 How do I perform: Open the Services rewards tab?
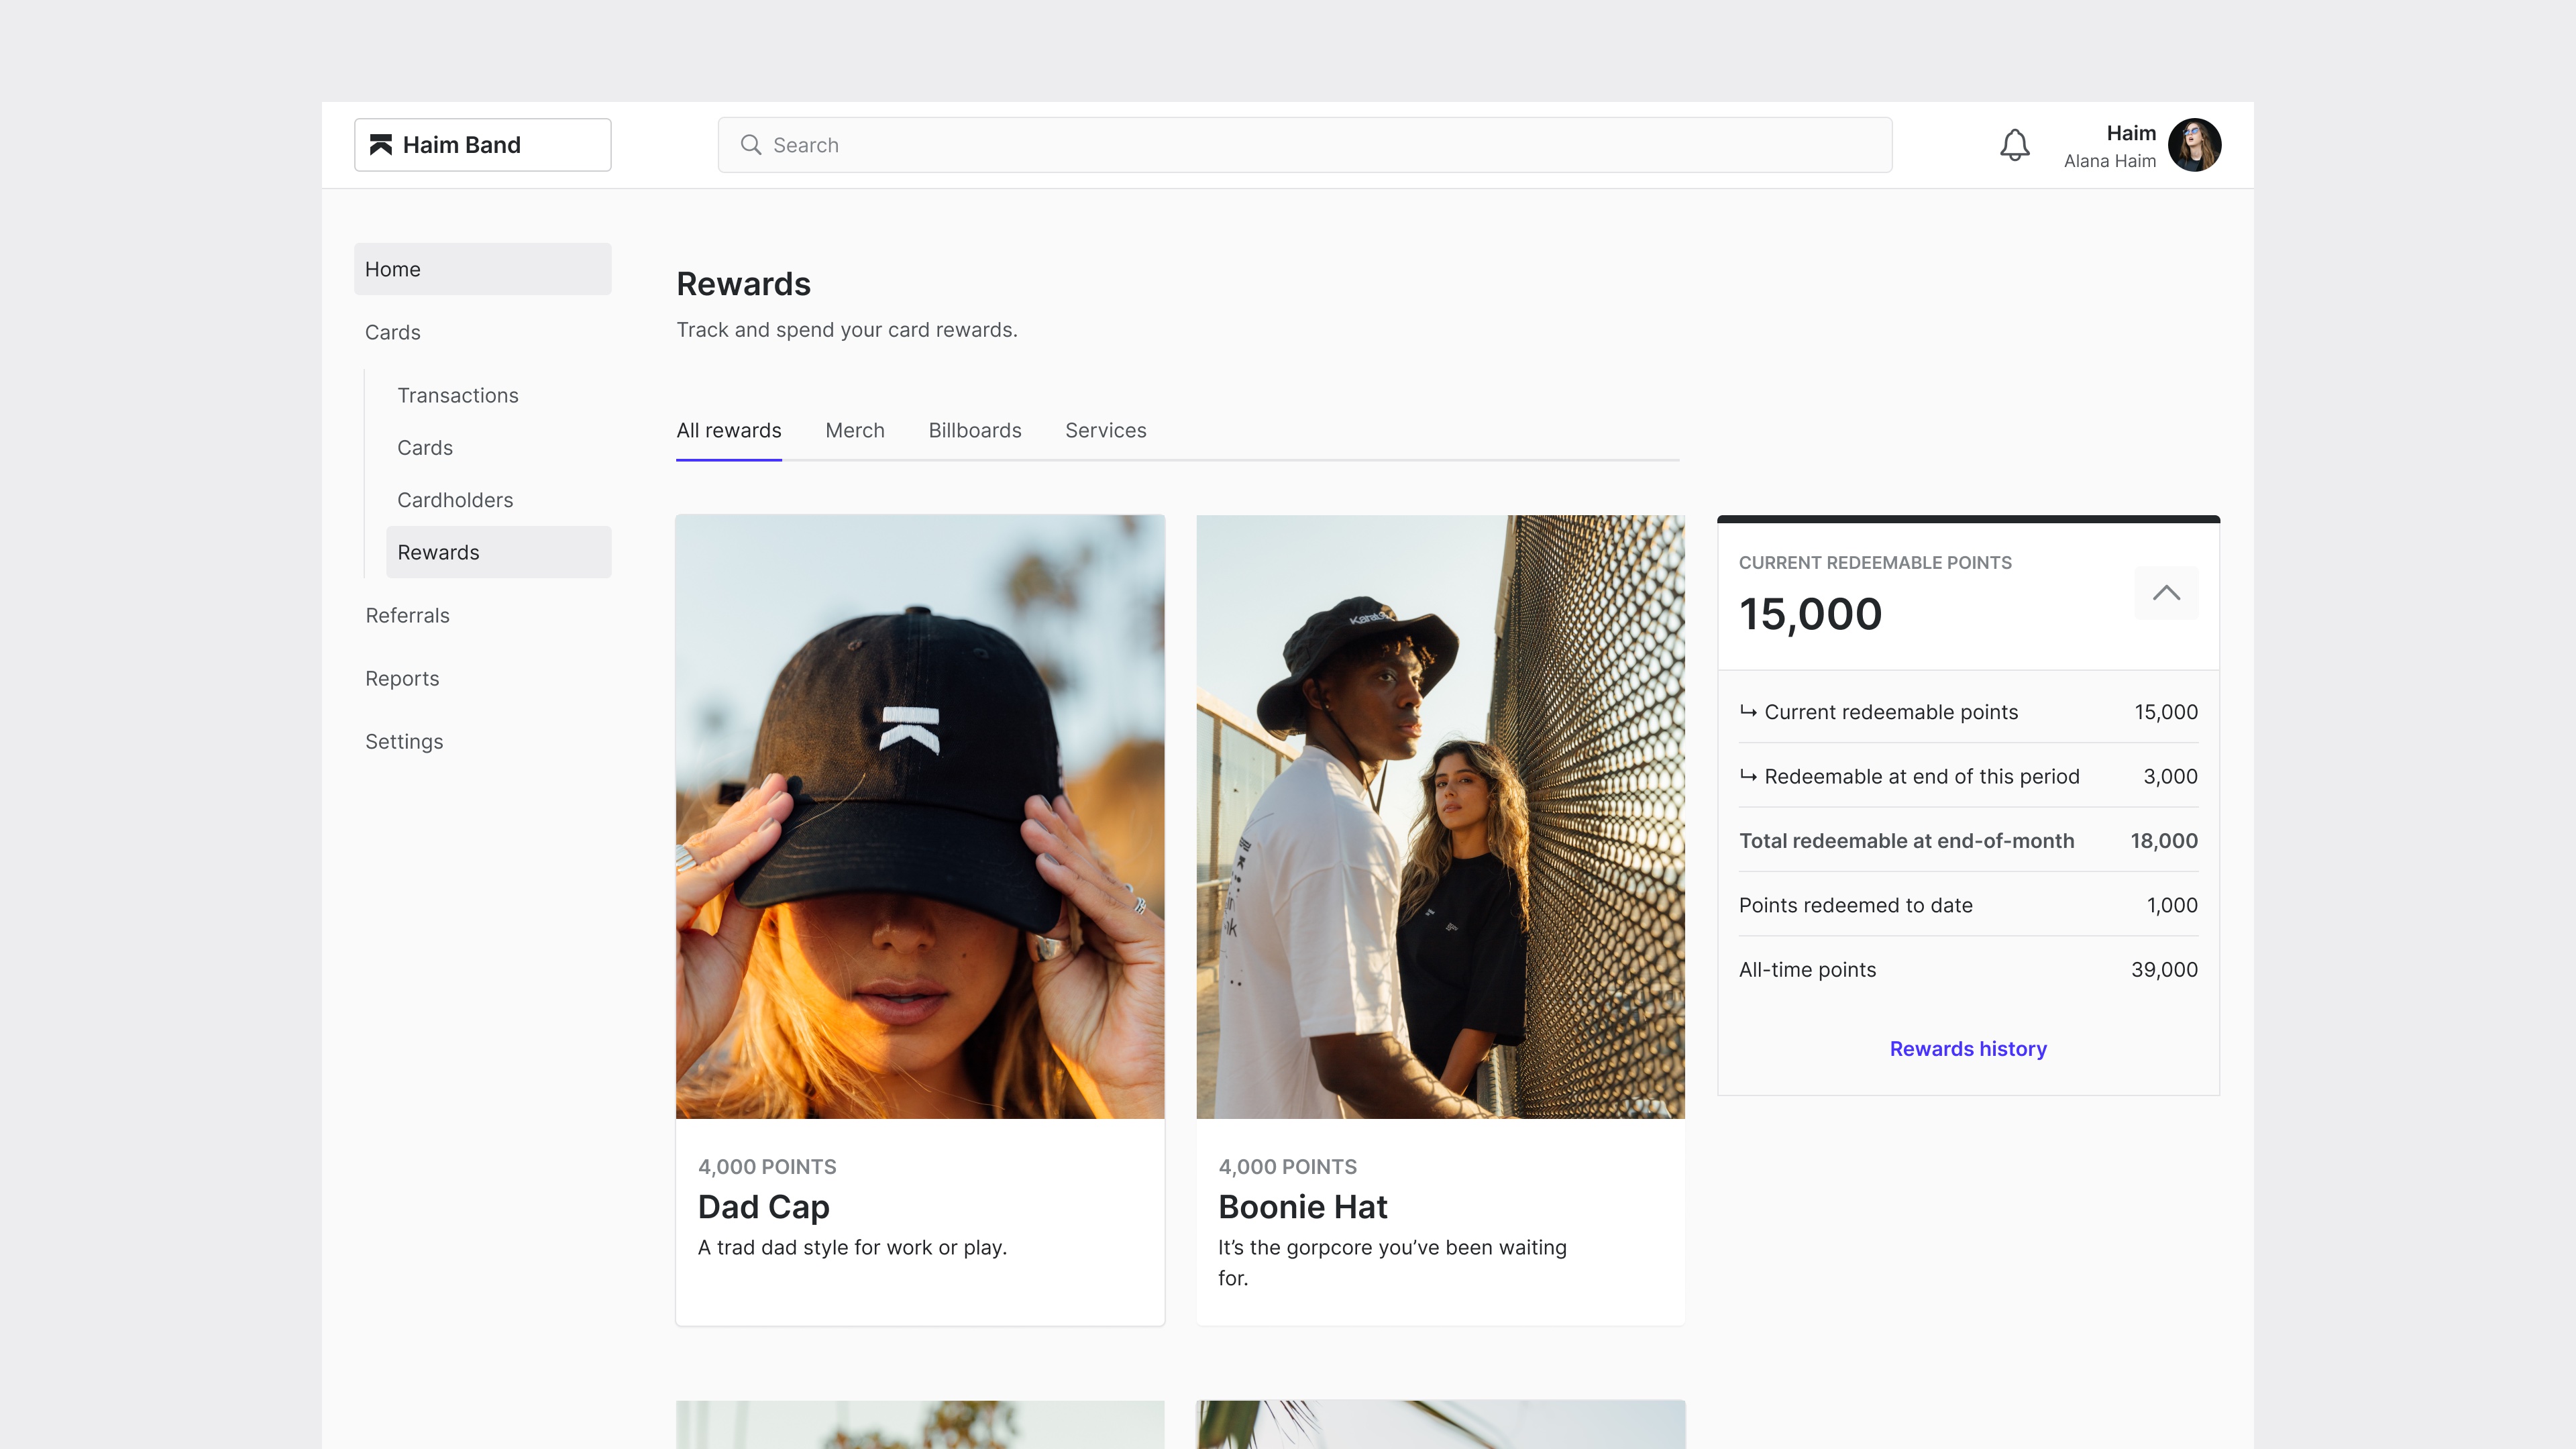pos(1105,430)
